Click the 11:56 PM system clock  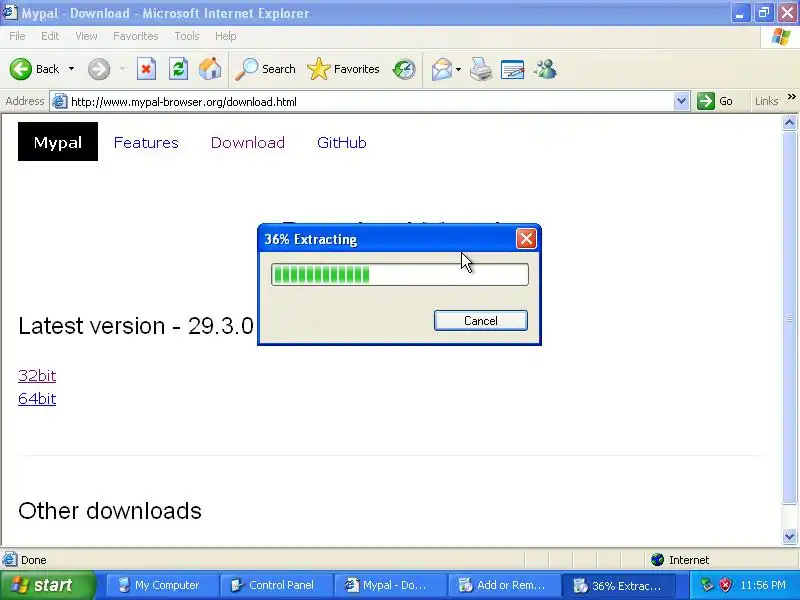click(x=763, y=585)
